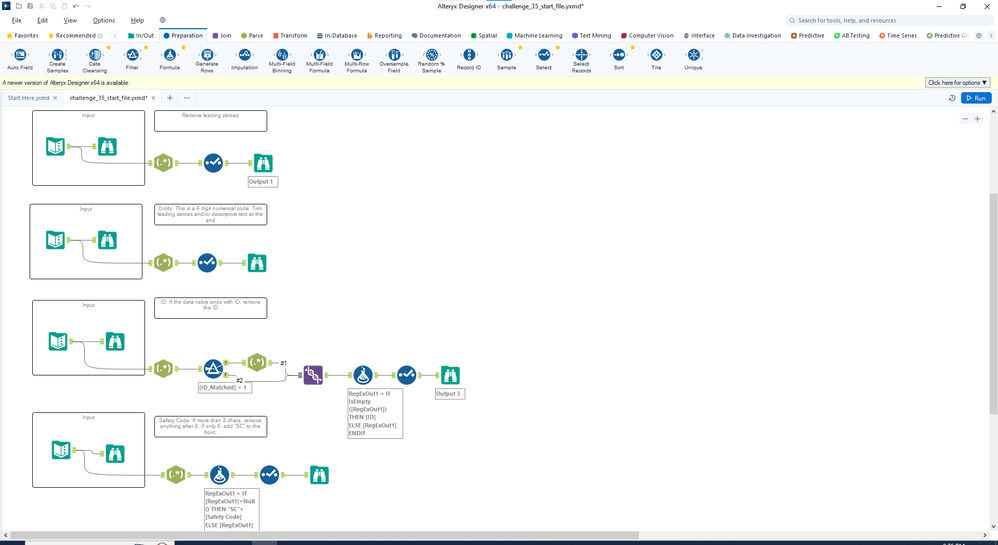Select the Generate Rows tool
This screenshot has height=545, width=998.
207,55
